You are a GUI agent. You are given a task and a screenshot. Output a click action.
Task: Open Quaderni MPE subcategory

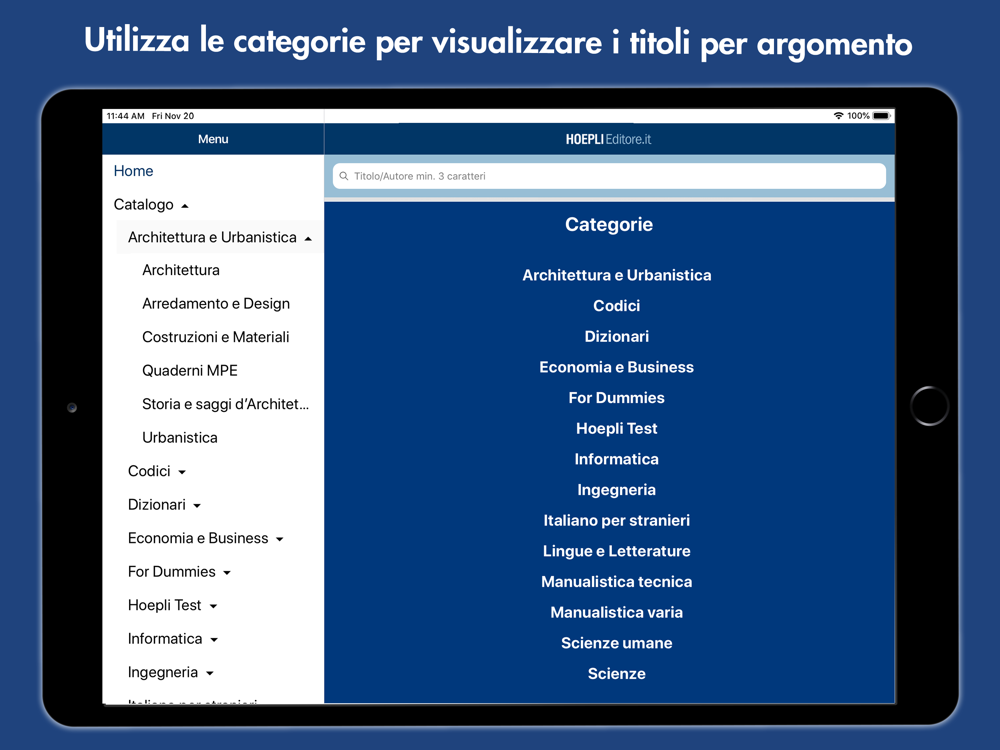[x=189, y=371]
